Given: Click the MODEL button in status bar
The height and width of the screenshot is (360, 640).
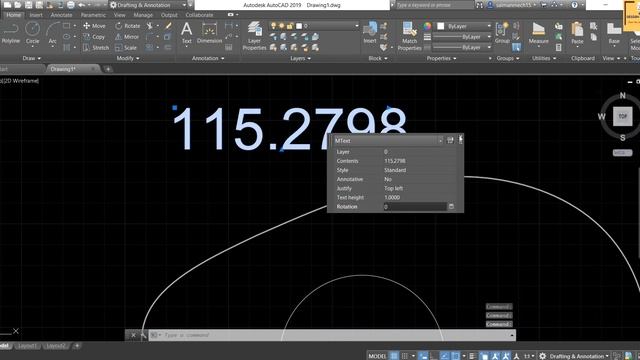Looking at the screenshot, I should [x=377, y=356].
